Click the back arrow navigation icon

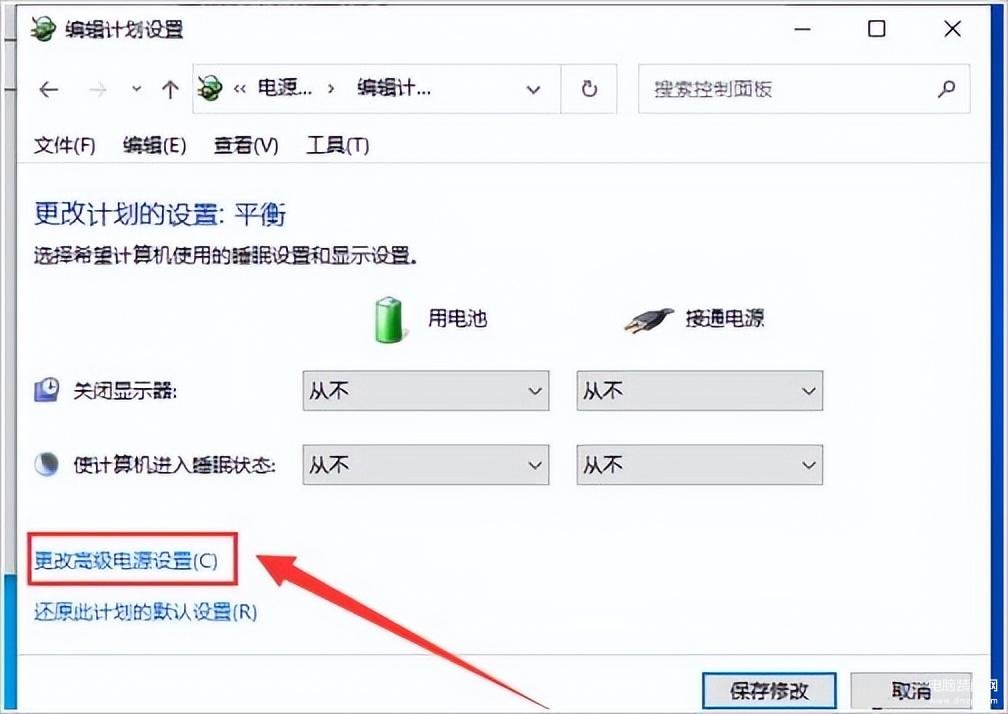49,89
